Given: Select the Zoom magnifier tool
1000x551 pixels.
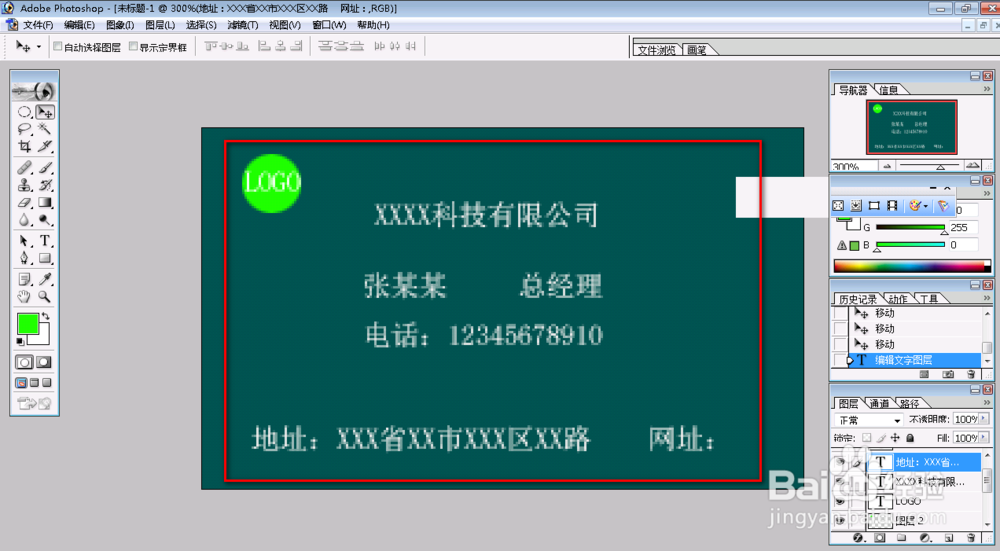Looking at the screenshot, I should coord(45,297).
